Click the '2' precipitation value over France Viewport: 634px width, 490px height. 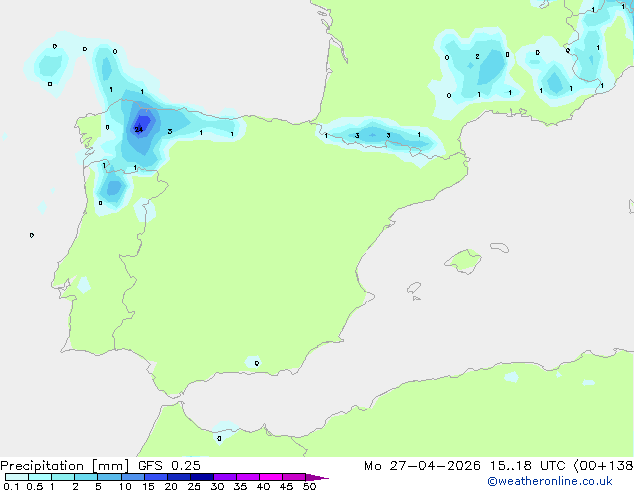coord(478,57)
